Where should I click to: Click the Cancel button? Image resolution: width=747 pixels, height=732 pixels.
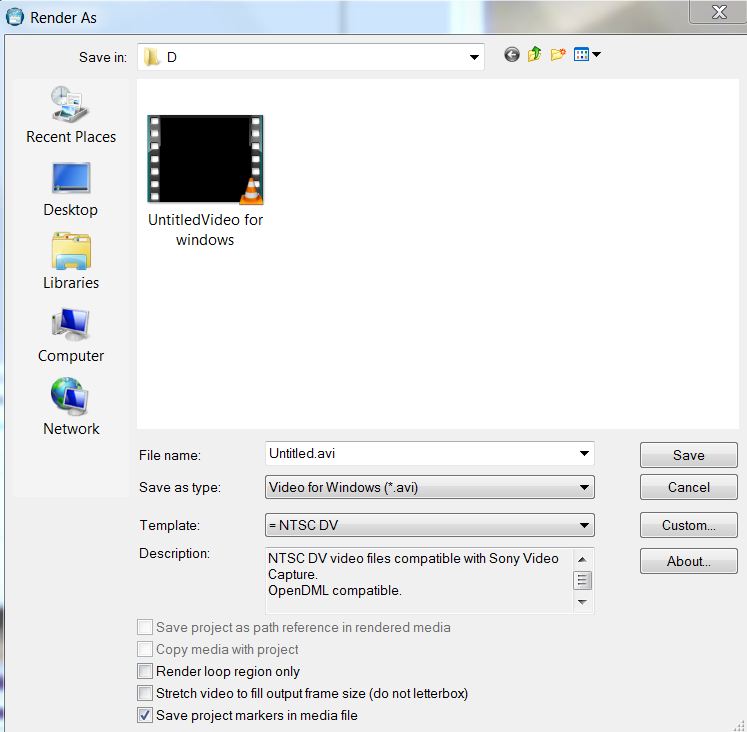point(688,487)
